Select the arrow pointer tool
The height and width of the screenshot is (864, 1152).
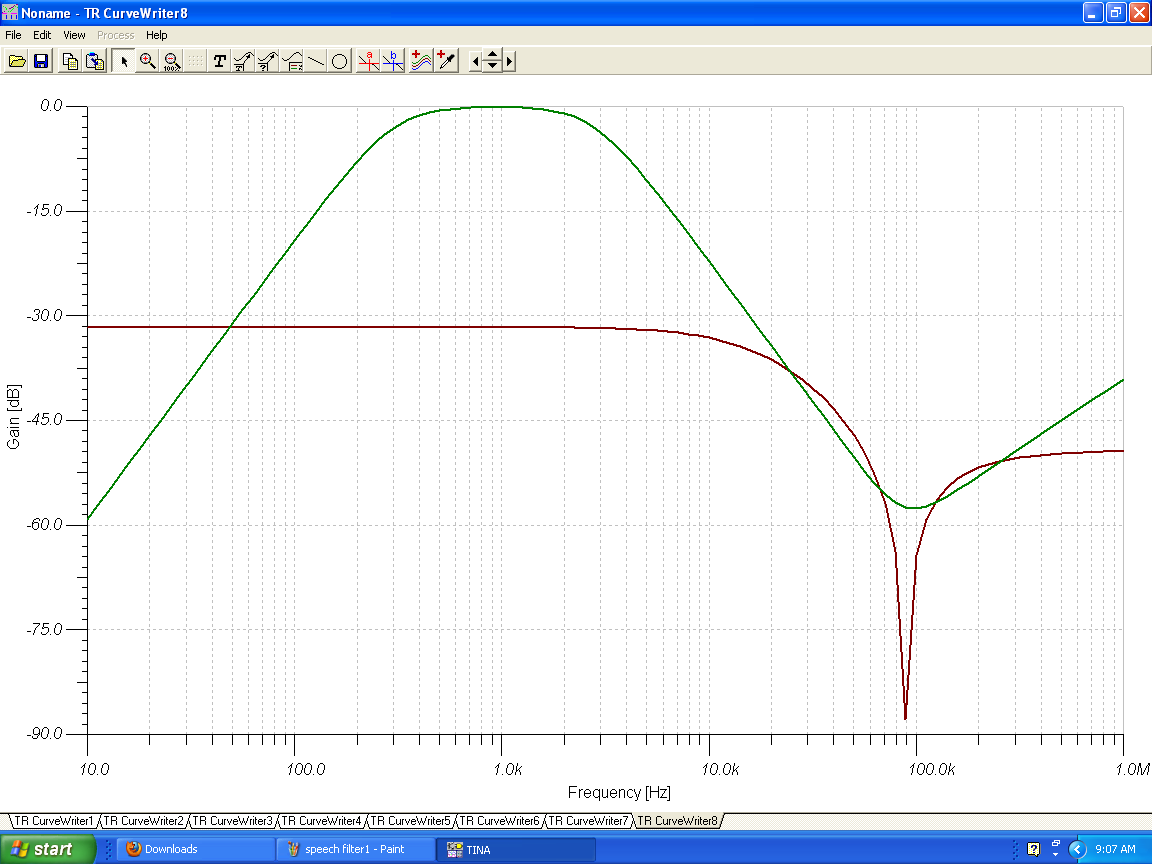[x=124, y=61]
